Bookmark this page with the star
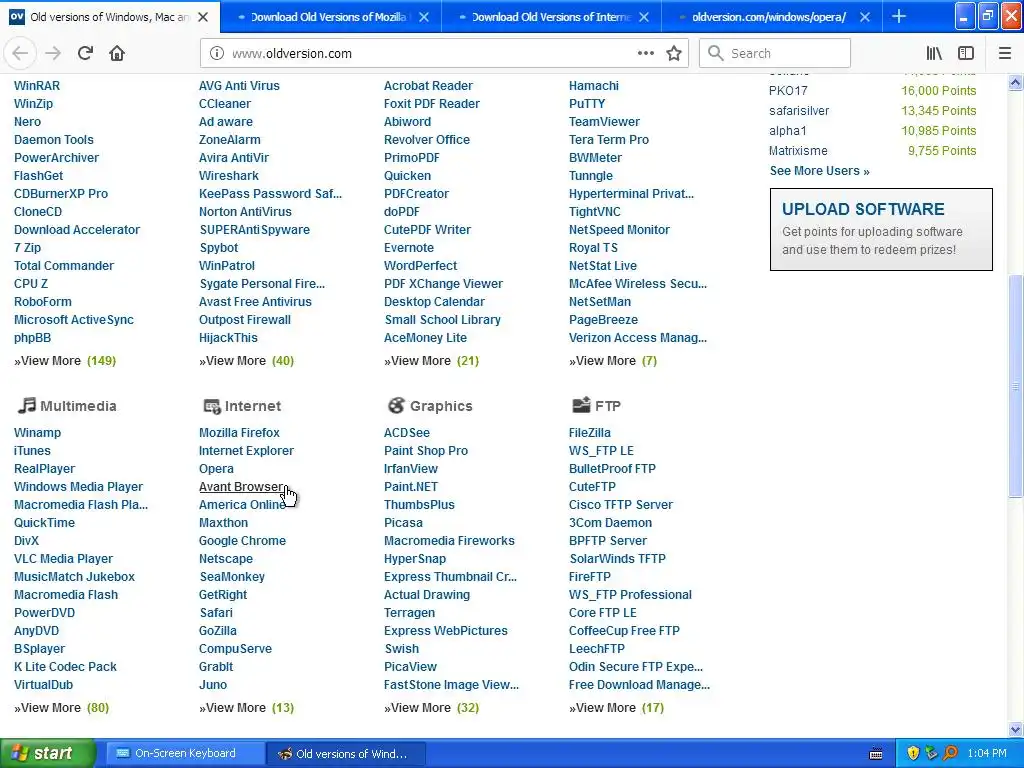Screen dimensions: 1024x768 pos(674,54)
